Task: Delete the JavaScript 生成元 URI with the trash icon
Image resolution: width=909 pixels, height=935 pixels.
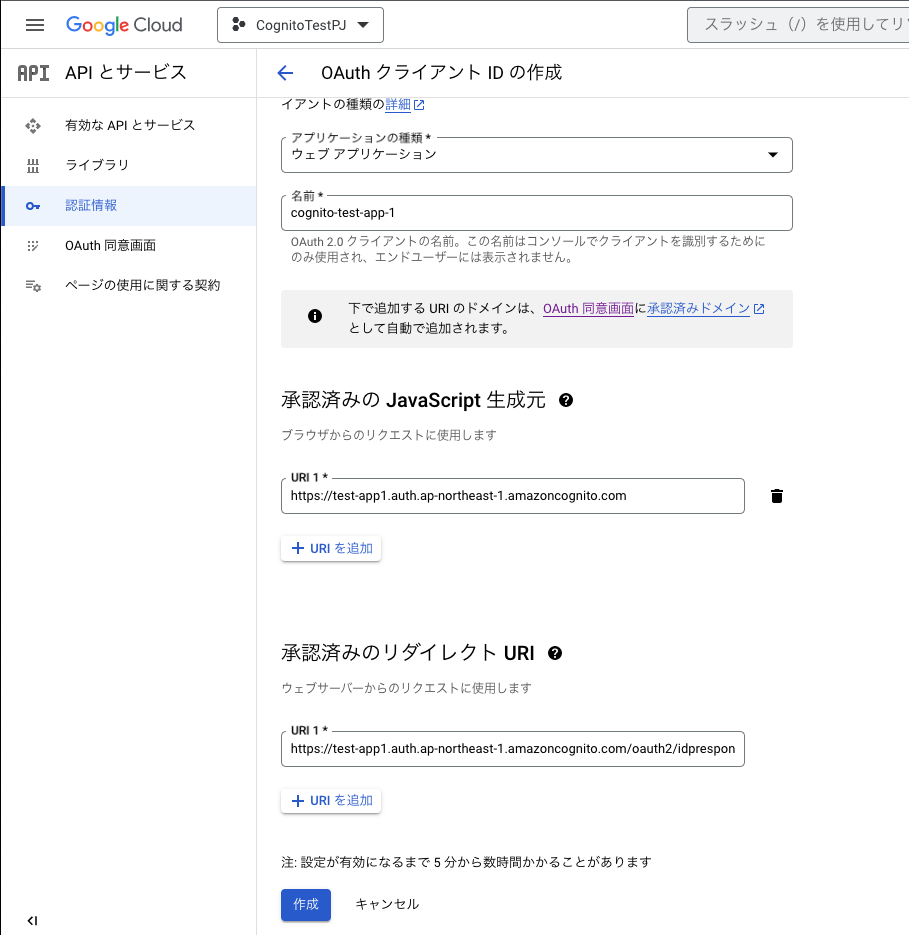Action: 776,495
